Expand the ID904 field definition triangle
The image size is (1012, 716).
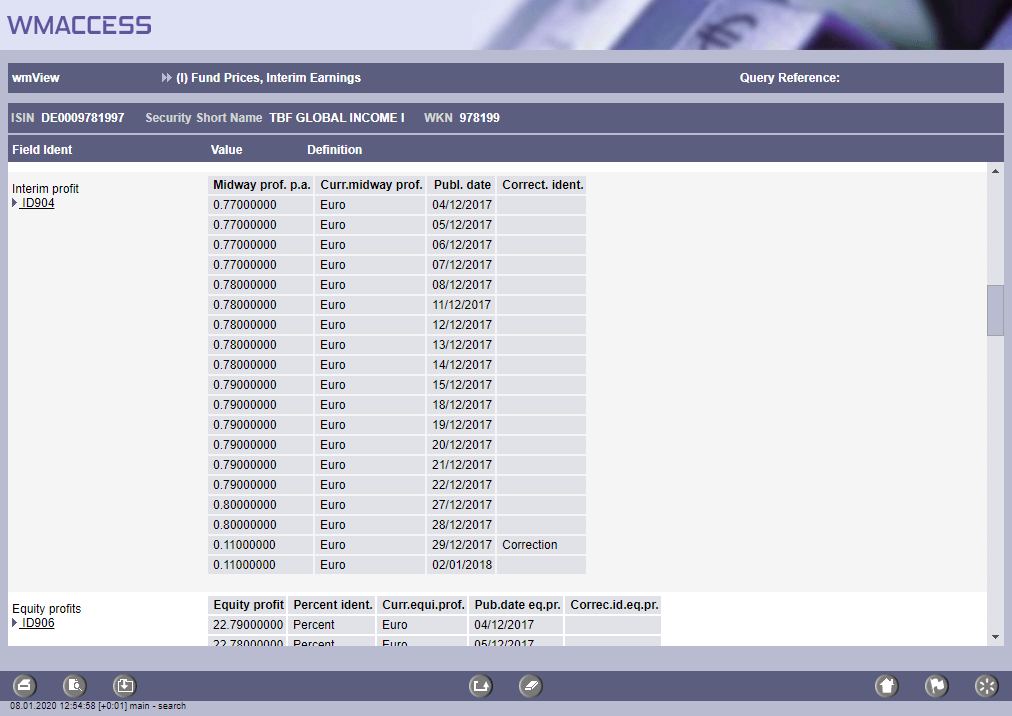click(15, 203)
